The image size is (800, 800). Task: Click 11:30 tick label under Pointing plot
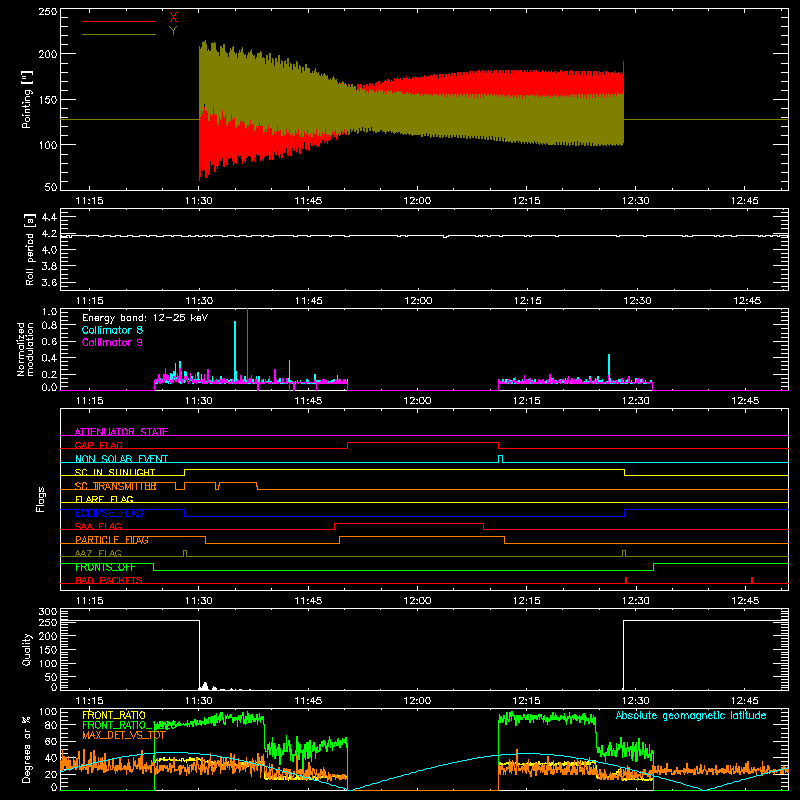(x=199, y=201)
